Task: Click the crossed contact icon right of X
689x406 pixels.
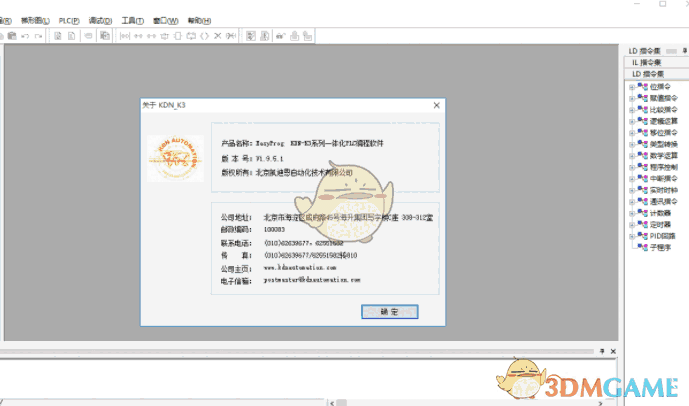Action: 231,36
